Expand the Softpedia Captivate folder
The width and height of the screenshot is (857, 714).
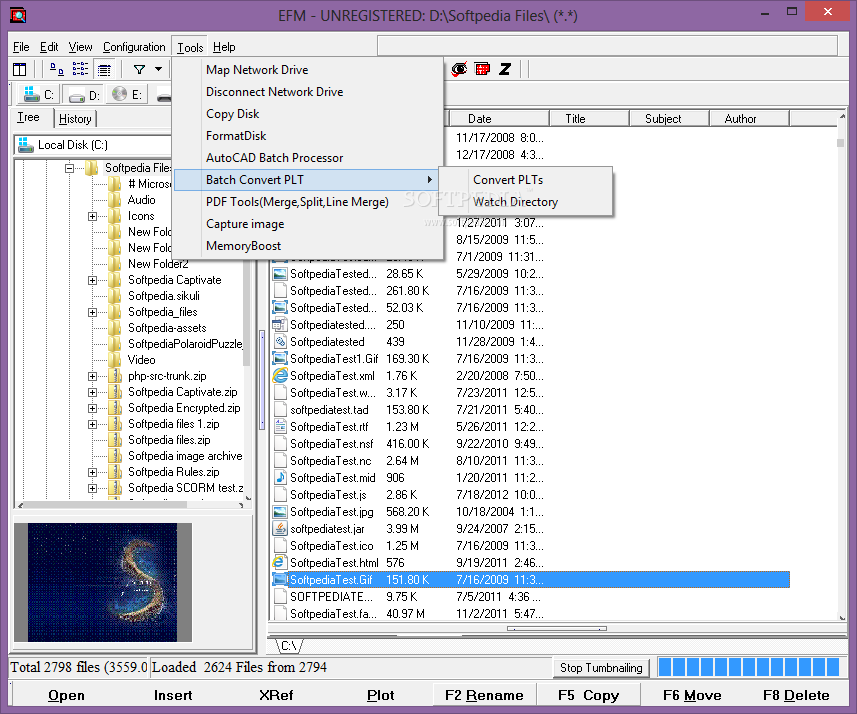[92, 280]
